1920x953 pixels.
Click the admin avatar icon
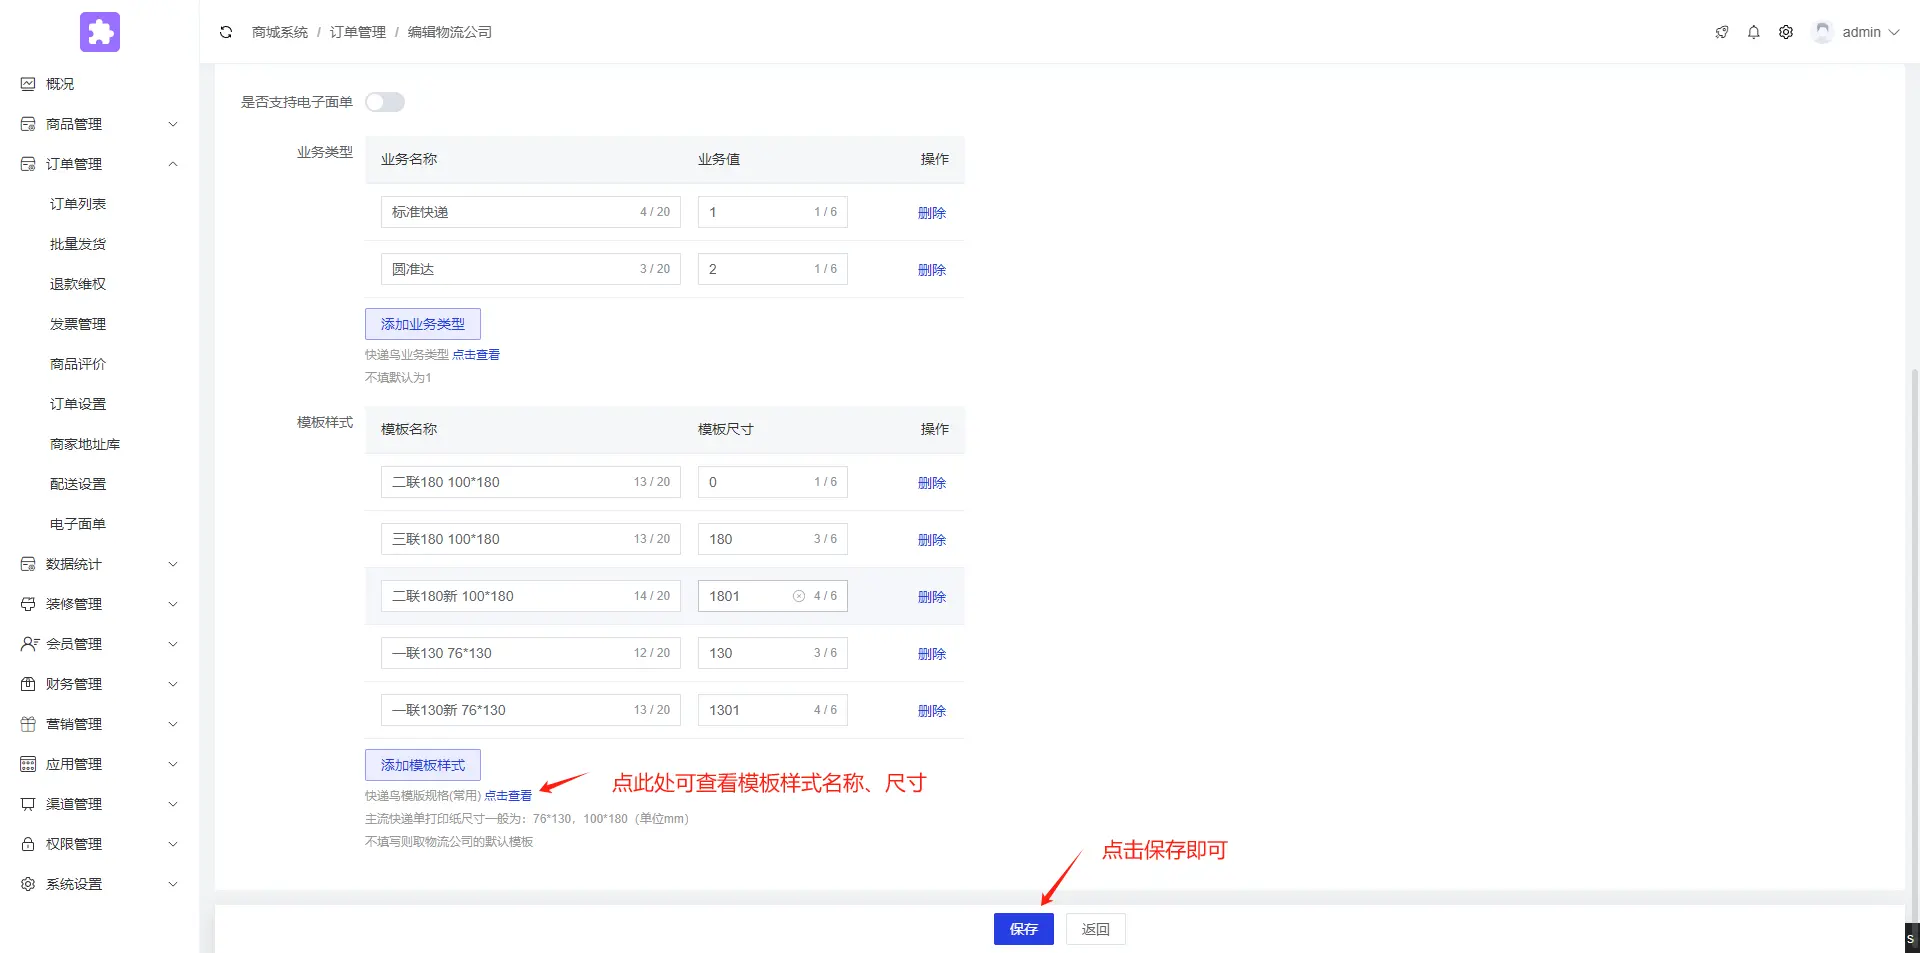tap(1822, 32)
